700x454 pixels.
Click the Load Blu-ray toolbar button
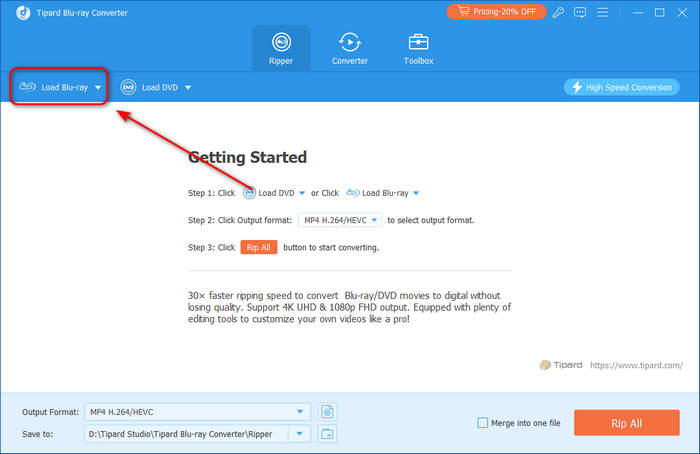click(58, 87)
